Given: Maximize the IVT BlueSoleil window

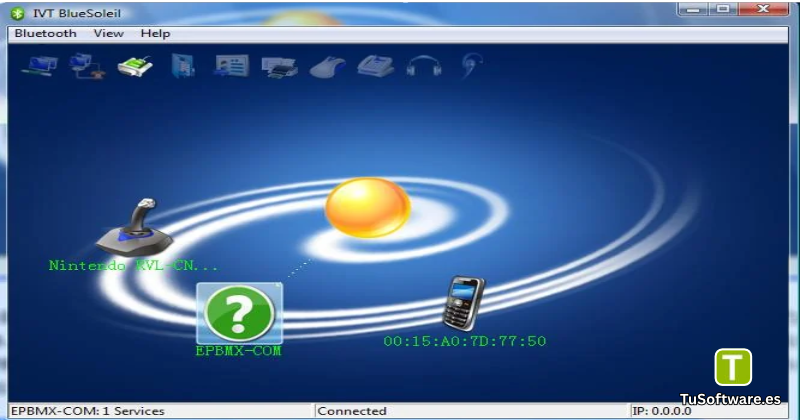Looking at the screenshot, I should point(723,9).
